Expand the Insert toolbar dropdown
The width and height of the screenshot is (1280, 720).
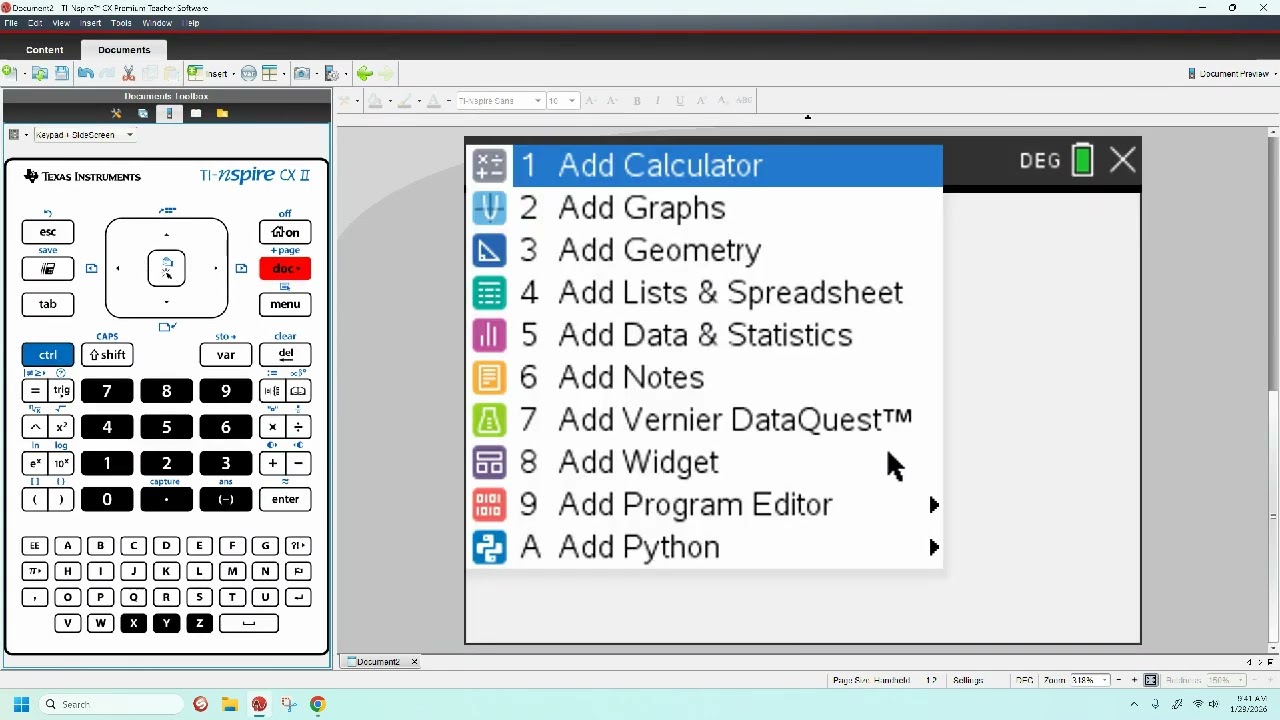234,73
